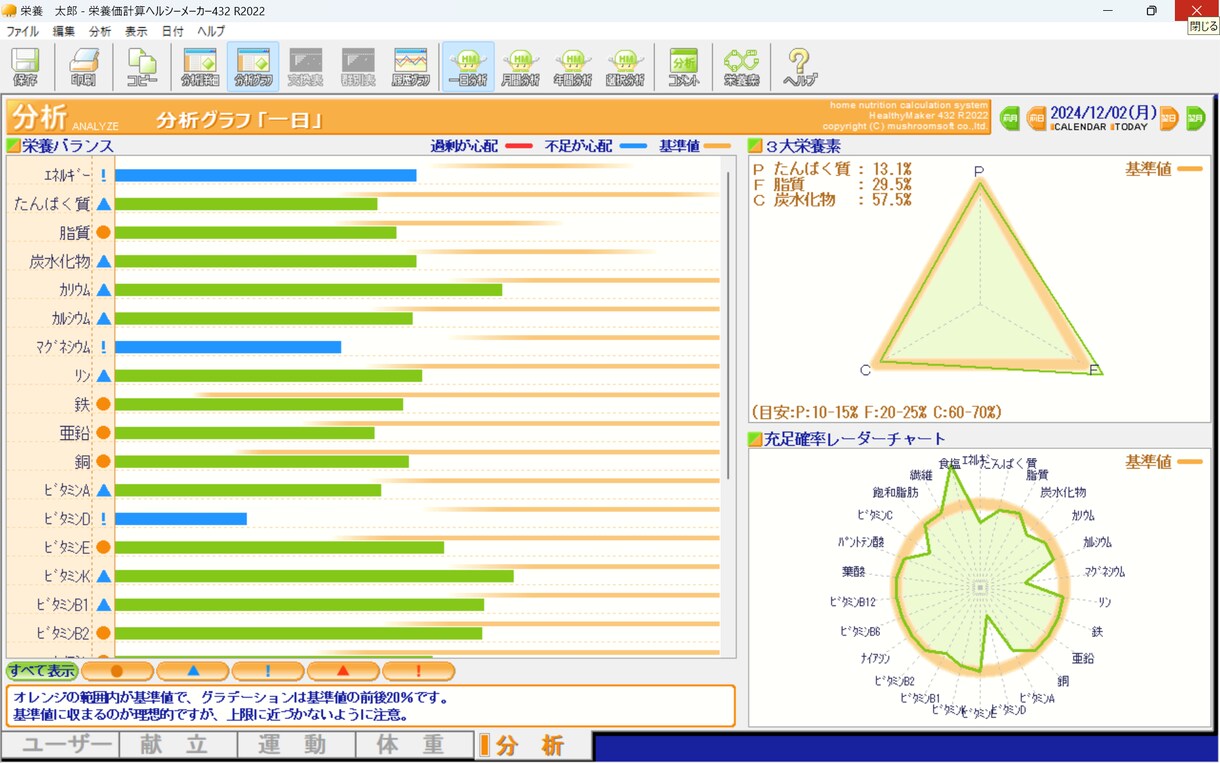Open the 履歴グラフ history graph
The width and height of the screenshot is (1220, 763).
click(x=410, y=66)
